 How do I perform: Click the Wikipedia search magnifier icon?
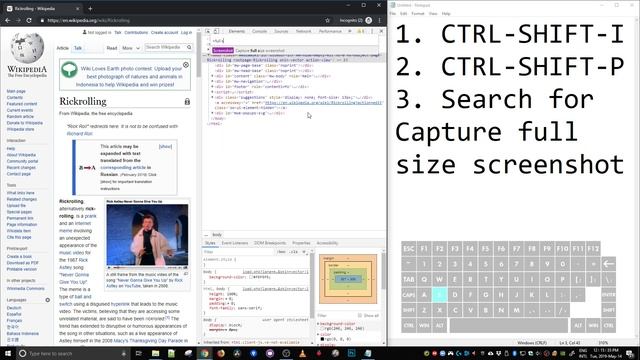[189, 47]
